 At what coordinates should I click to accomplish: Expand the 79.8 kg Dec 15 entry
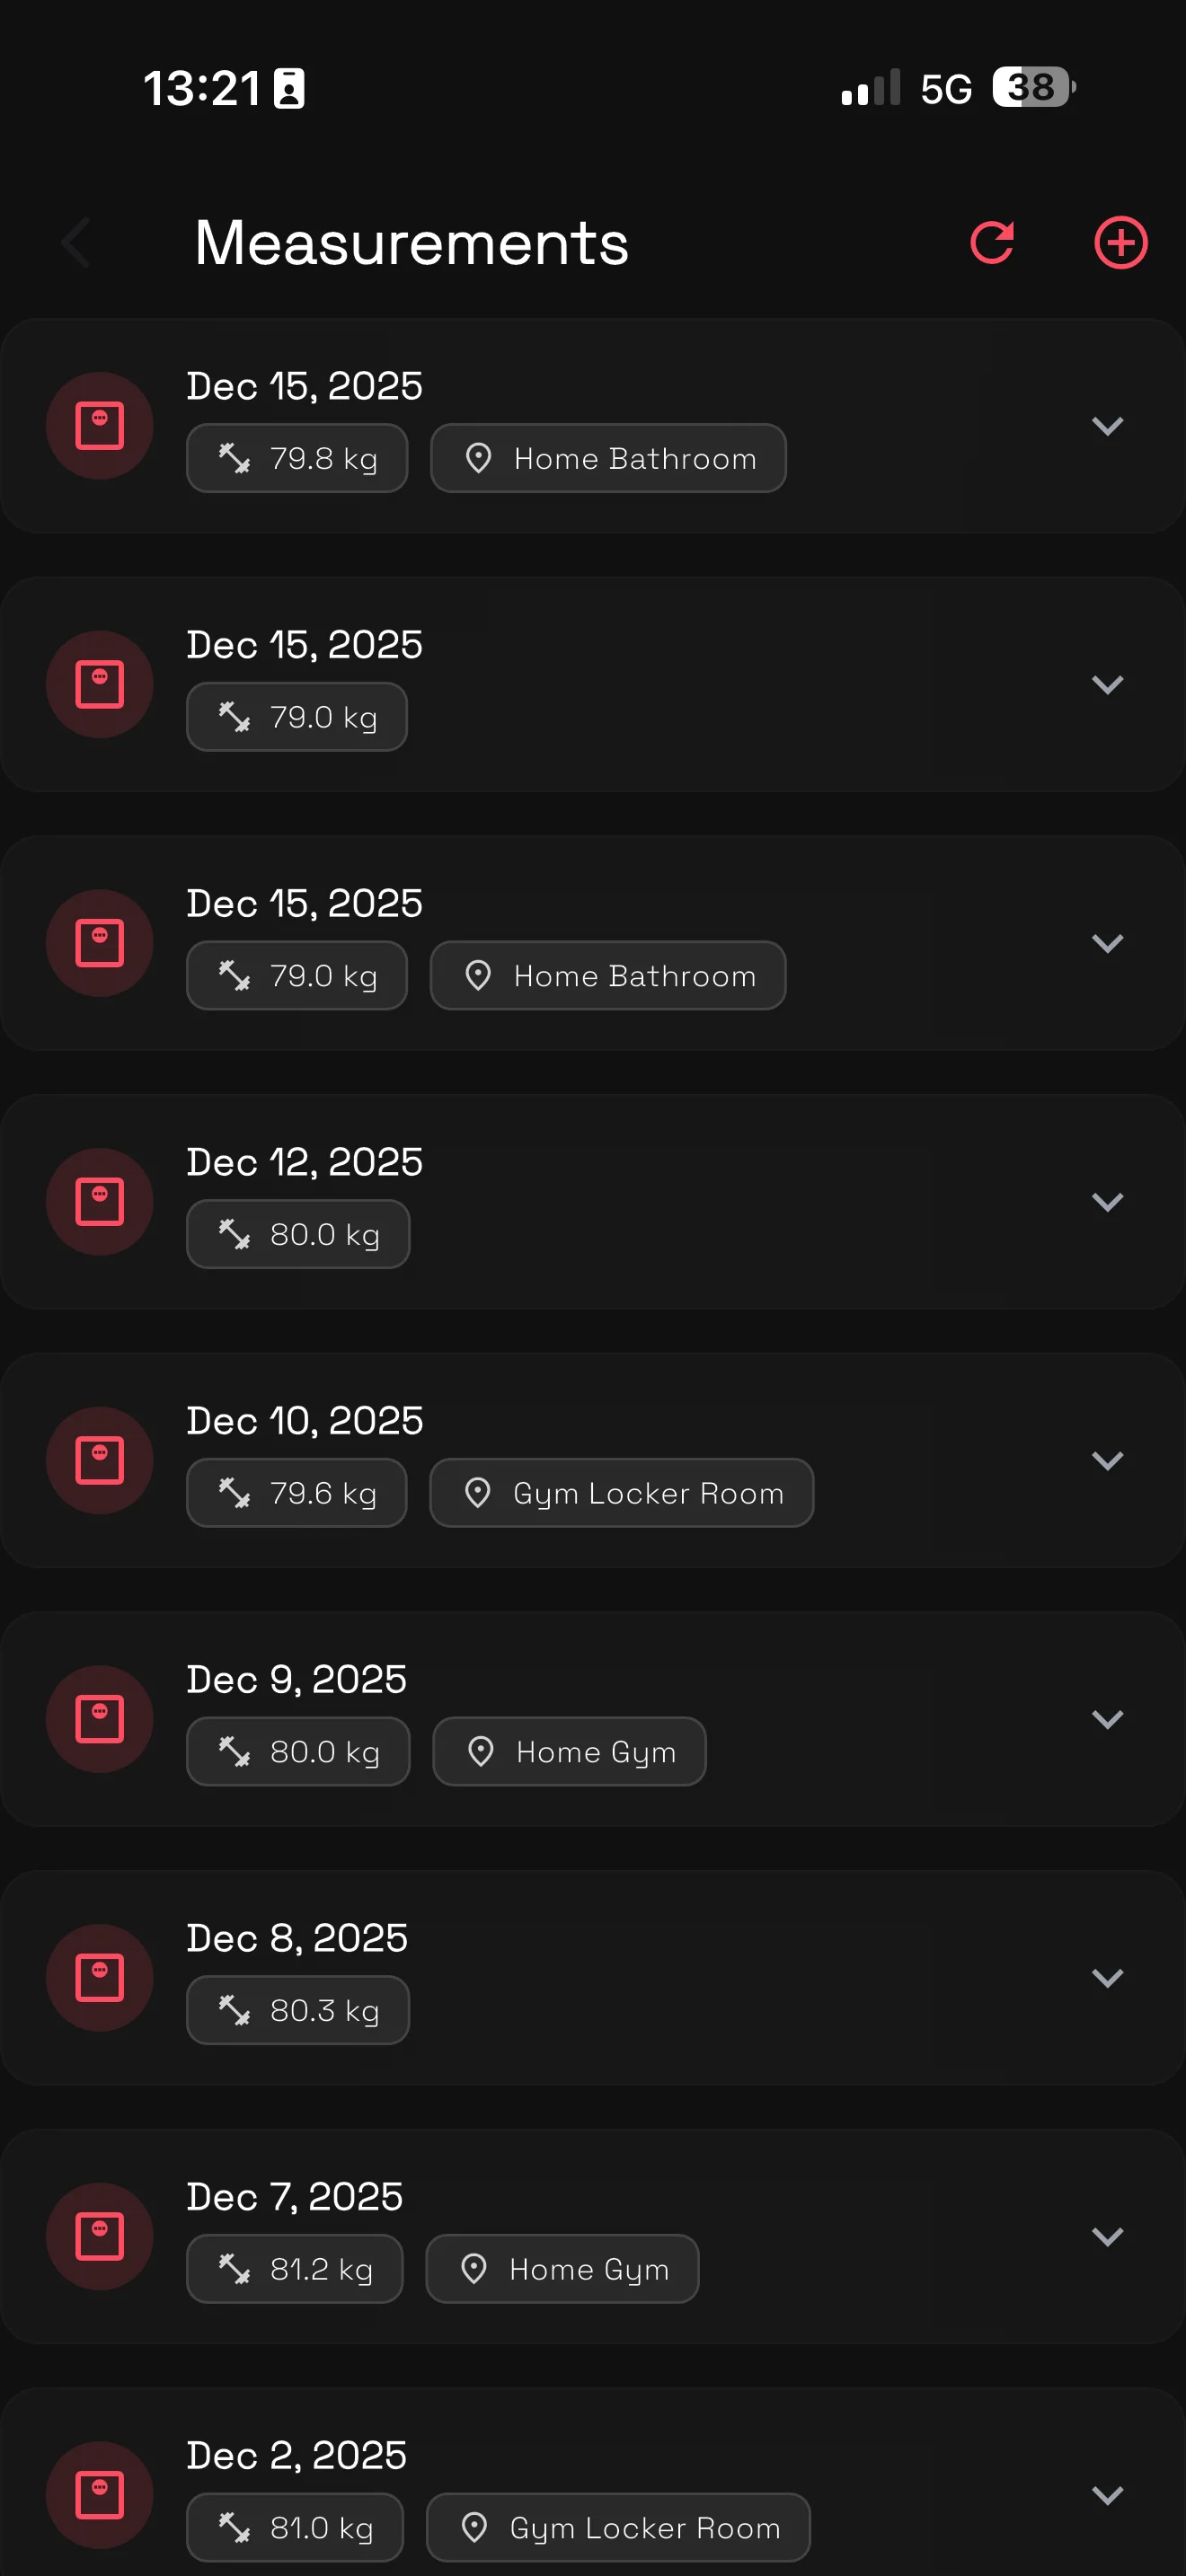(x=1107, y=426)
